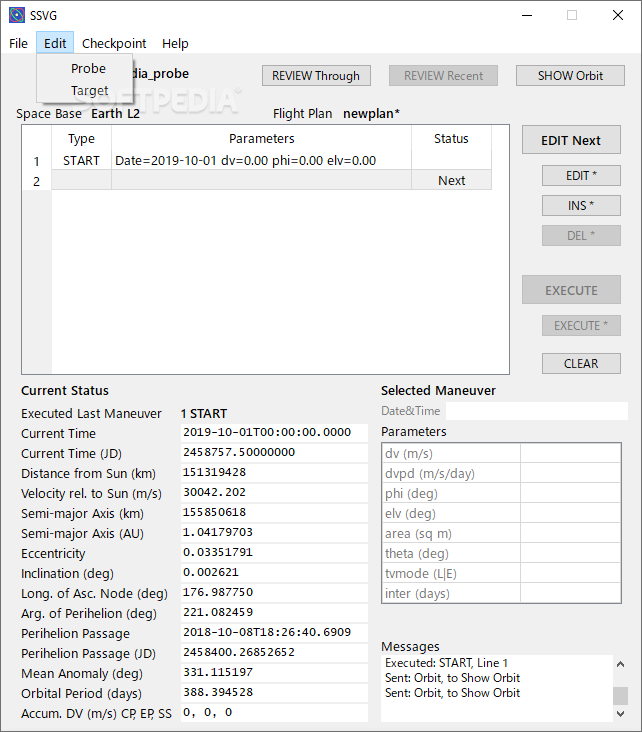Open the File menu
This screenshot has width=642, height=732.
(x=18, y=43)
